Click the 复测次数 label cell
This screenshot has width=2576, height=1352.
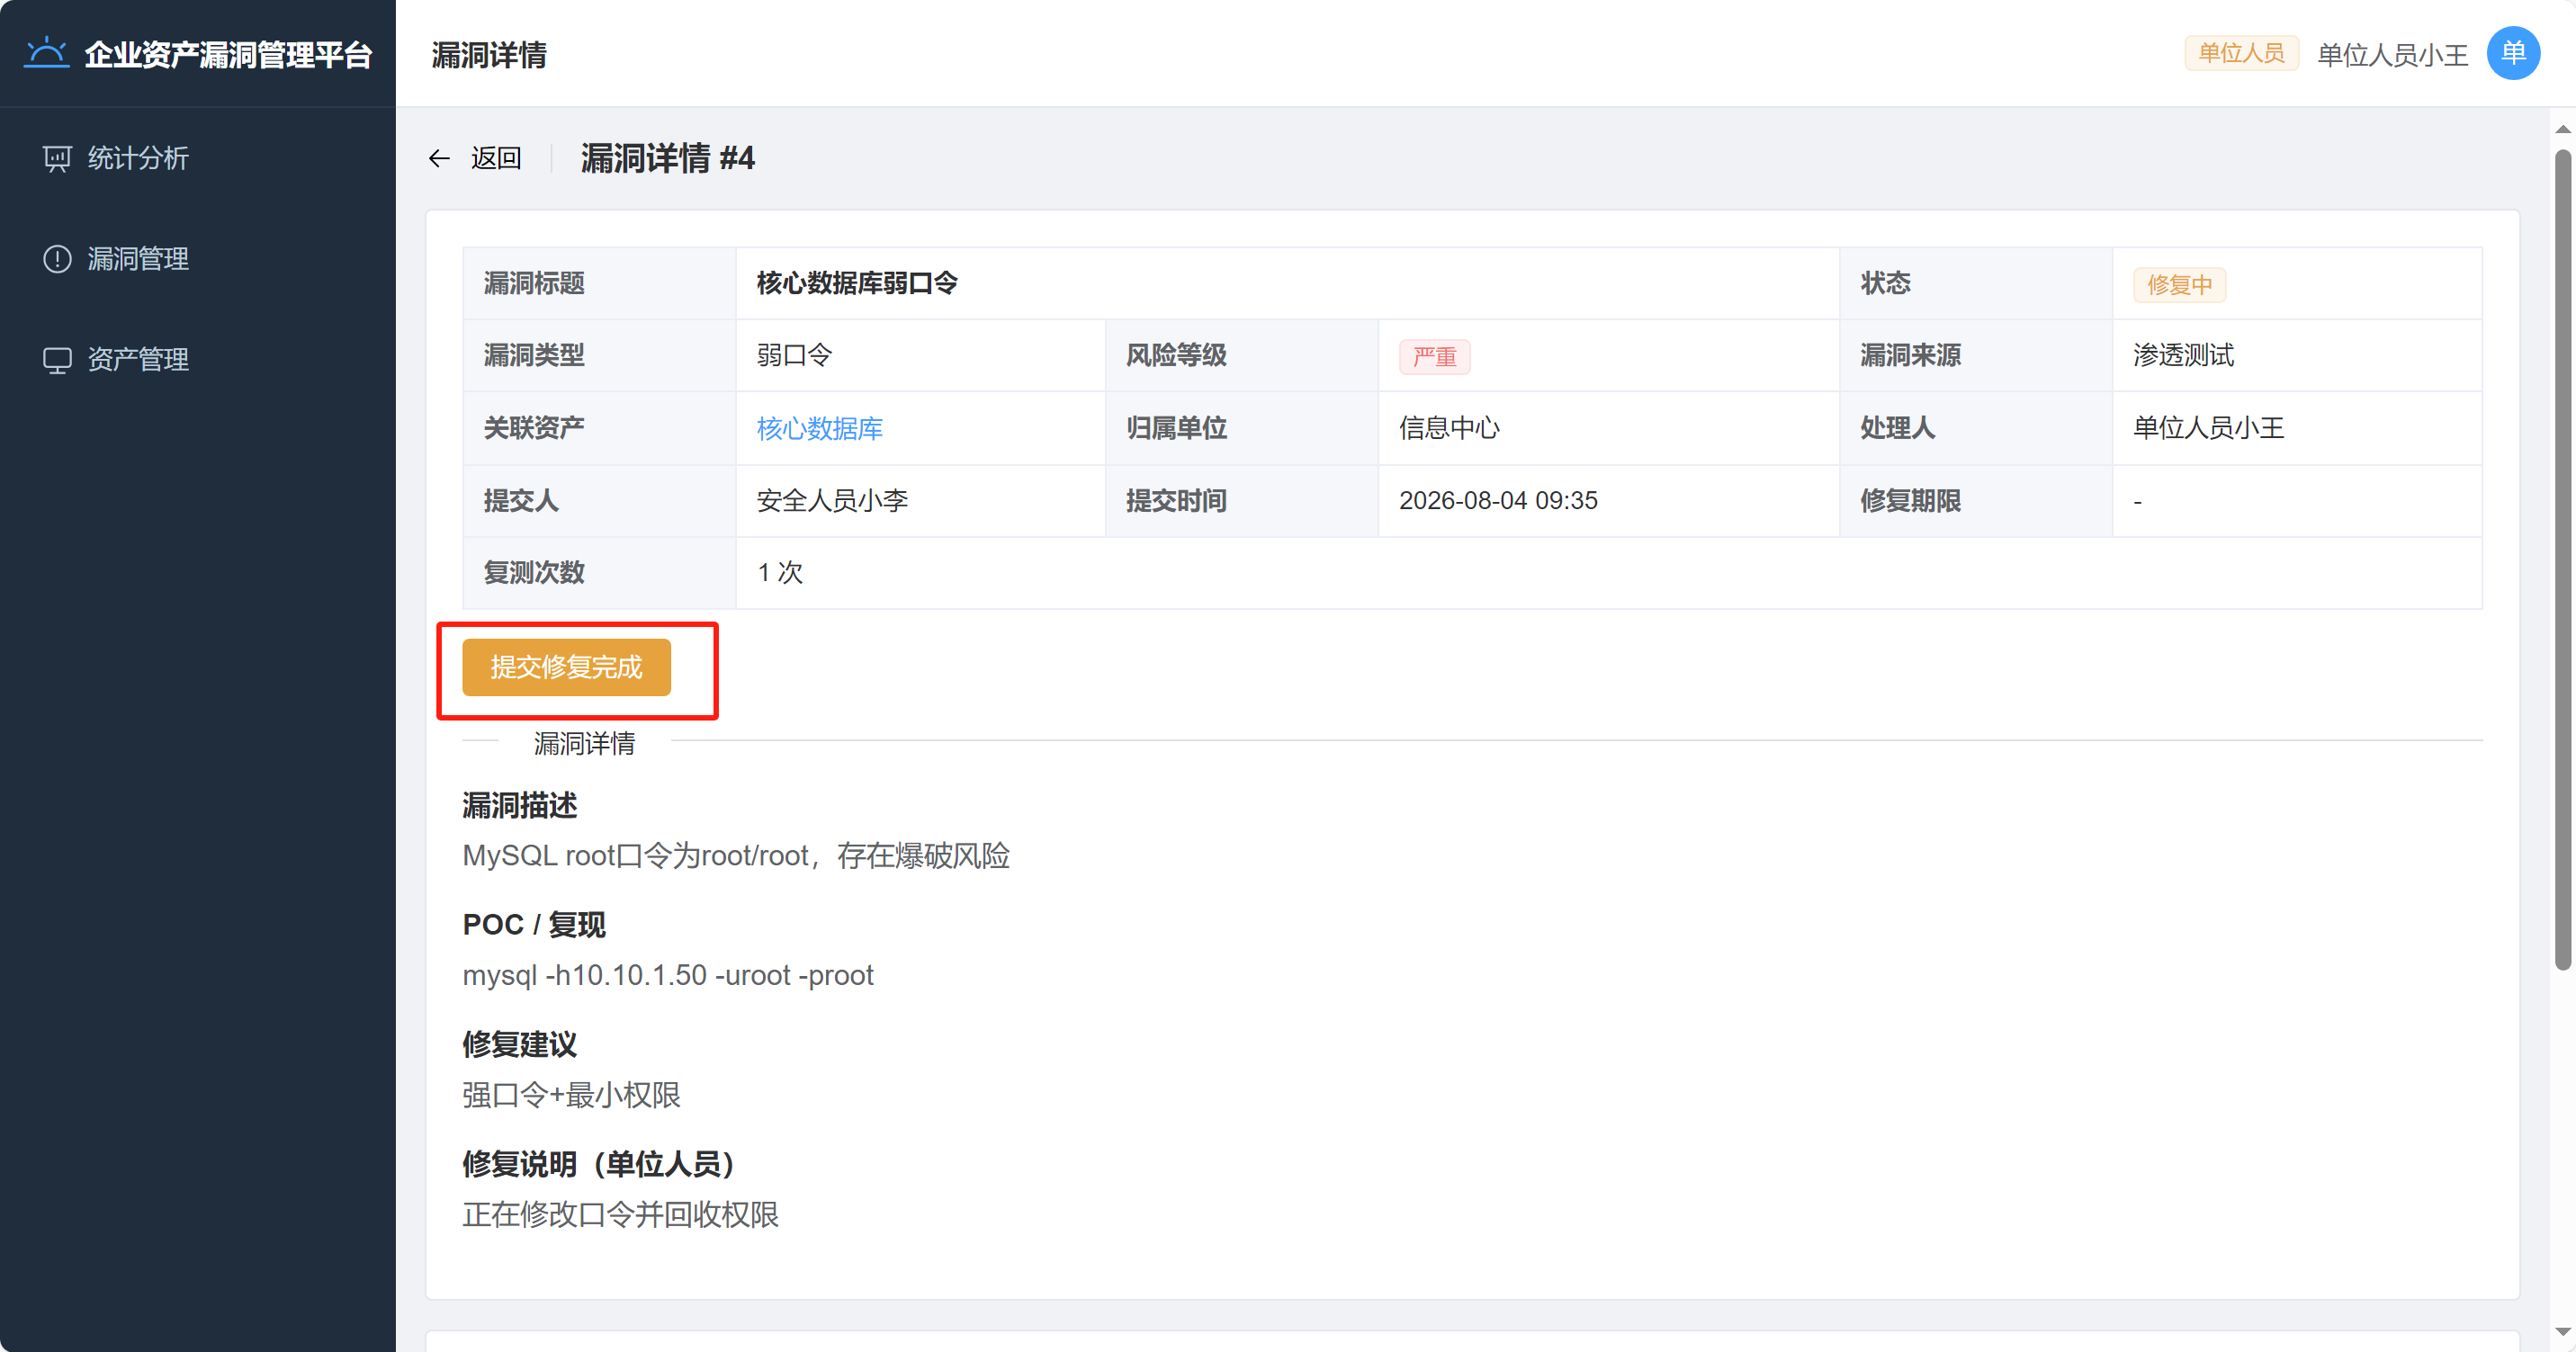tap(599, 572)
